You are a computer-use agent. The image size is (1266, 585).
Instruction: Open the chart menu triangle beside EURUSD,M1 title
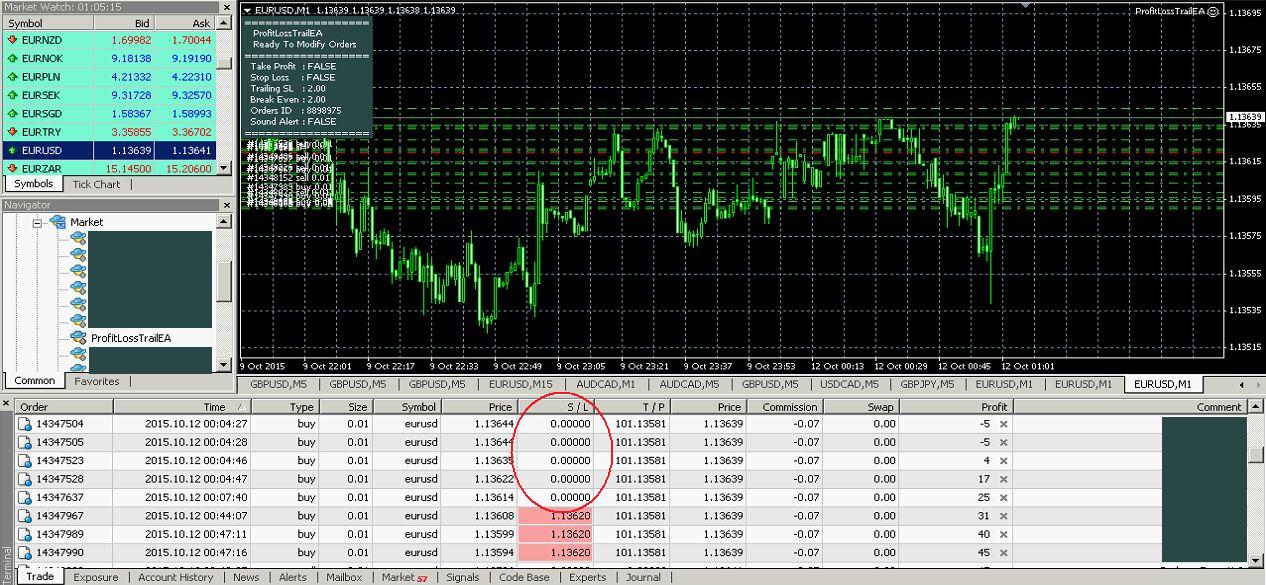click(x=248, y=11)
